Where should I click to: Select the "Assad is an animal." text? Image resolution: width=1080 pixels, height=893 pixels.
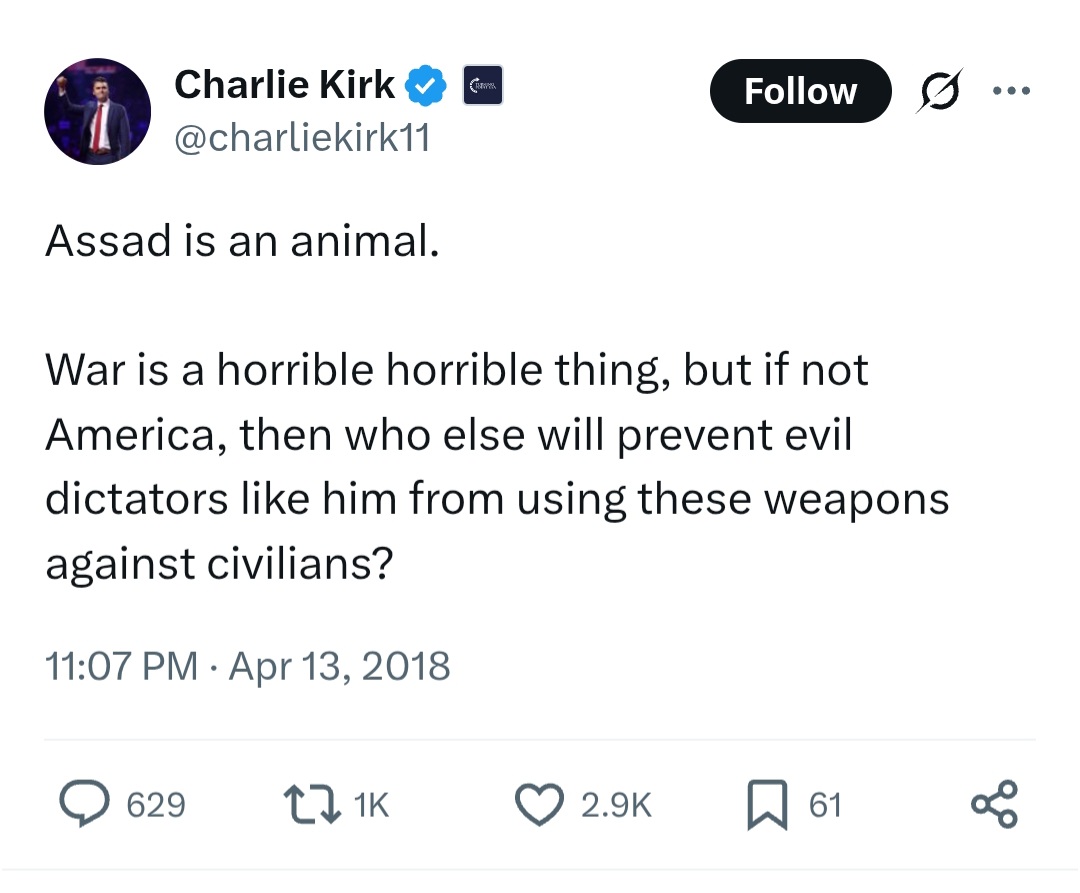[x=242, y=242]
